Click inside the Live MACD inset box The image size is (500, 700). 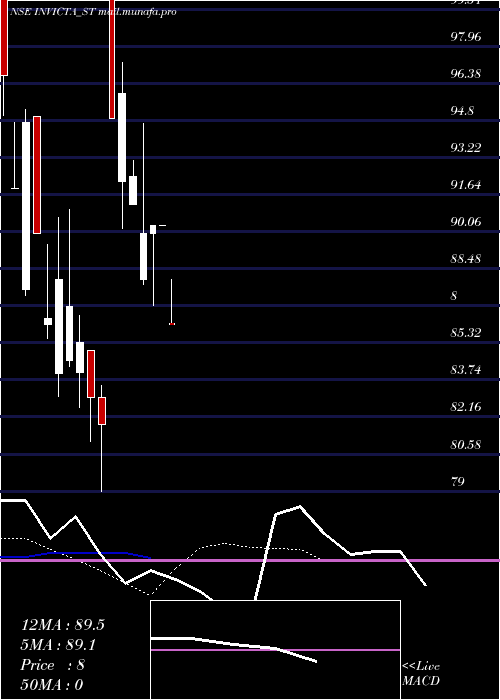pos(275,650)
